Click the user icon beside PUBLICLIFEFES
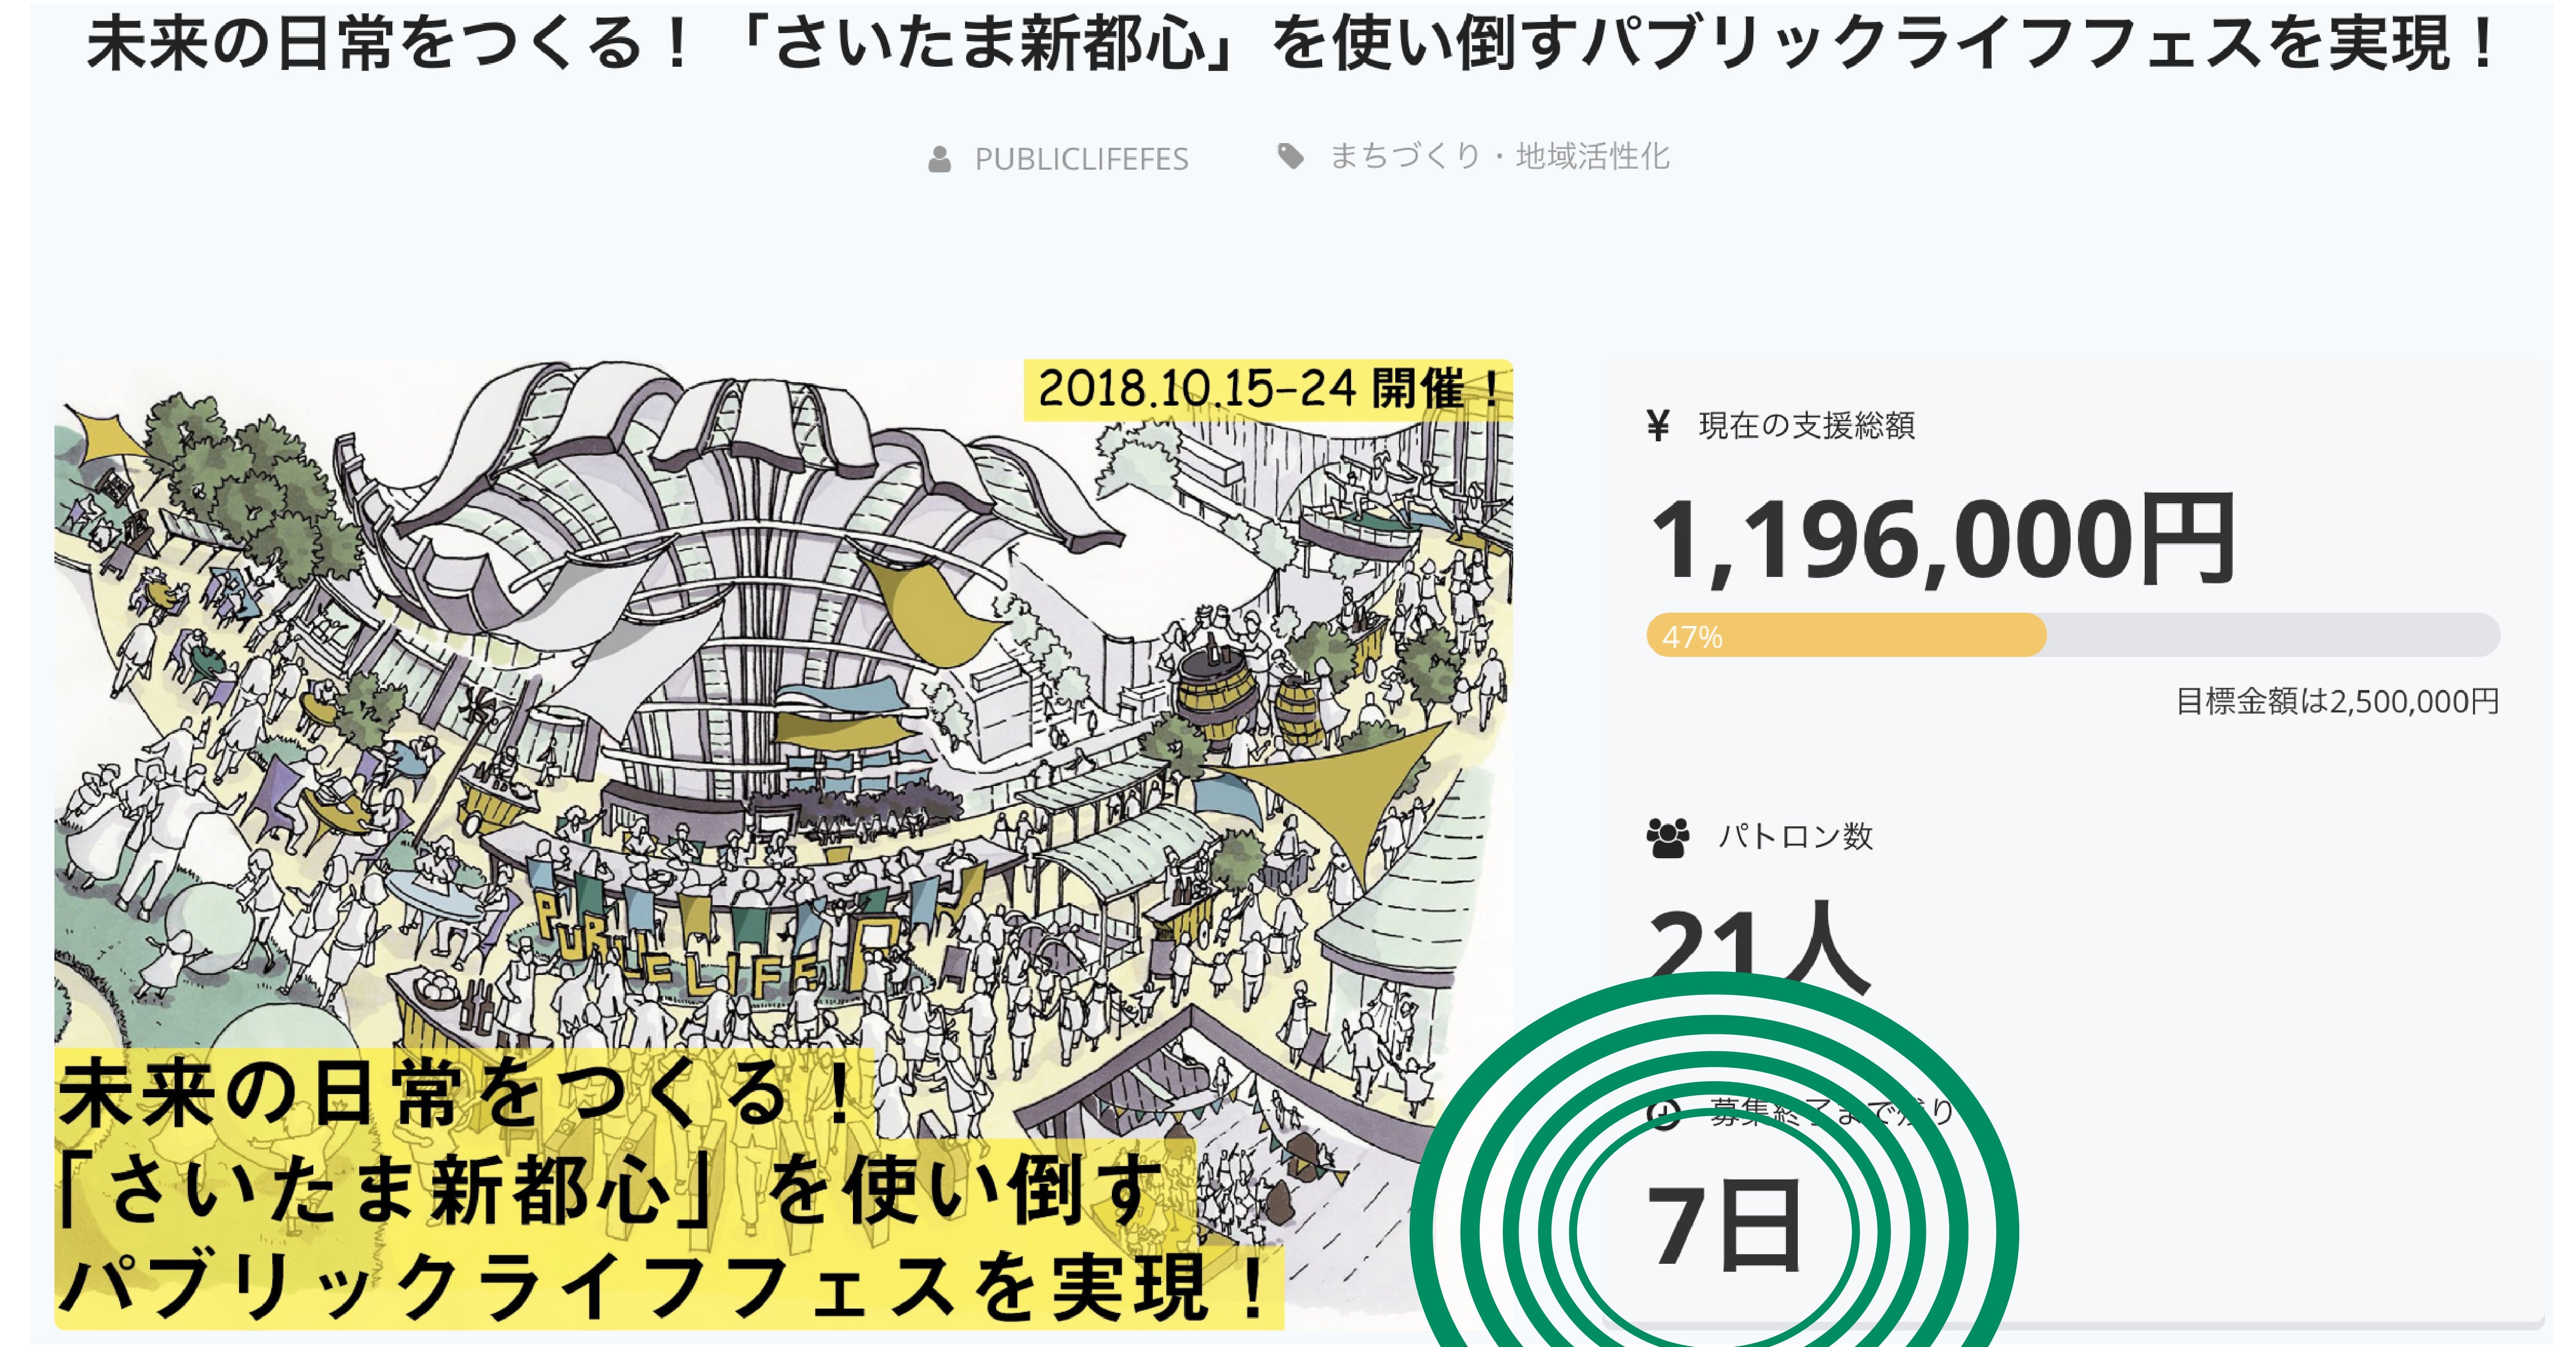 [x=939, y=159]
